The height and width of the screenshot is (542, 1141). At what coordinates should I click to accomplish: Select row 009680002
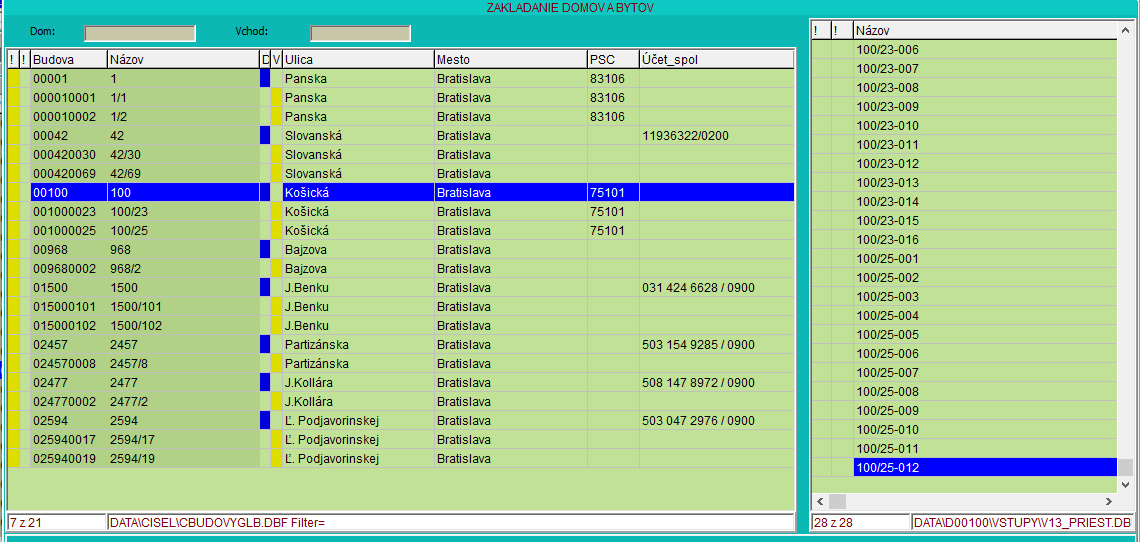(400, 268)
